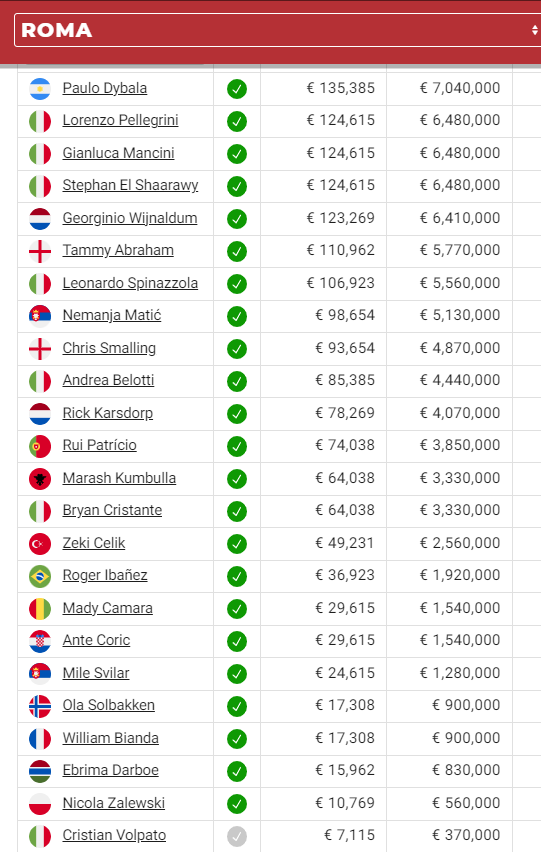This screenshot has width=541, height=852.
Task: Click Serbia flag beside Nemanja Matić
Action: click(40, 316)
